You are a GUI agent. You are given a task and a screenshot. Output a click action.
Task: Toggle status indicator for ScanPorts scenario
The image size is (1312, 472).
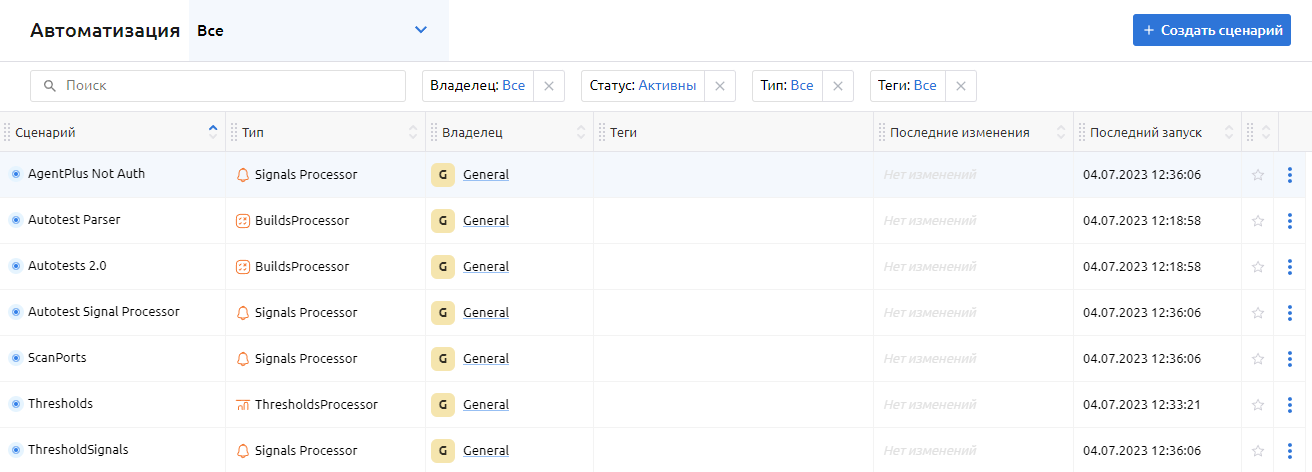[x=16, y=358]
